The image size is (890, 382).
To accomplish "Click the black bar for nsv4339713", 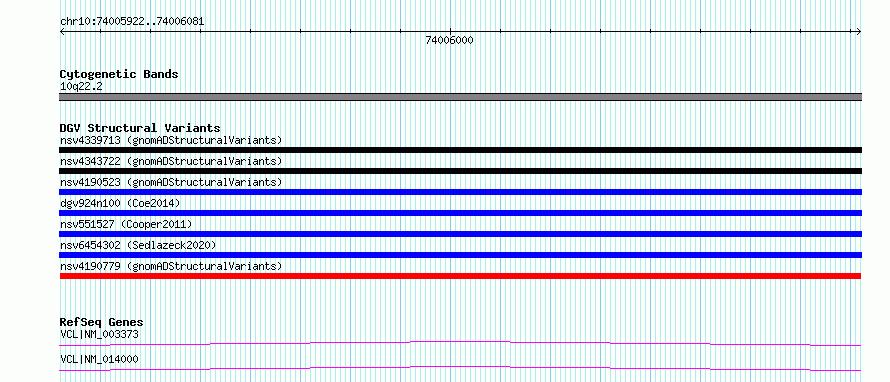I will point(460,150).
